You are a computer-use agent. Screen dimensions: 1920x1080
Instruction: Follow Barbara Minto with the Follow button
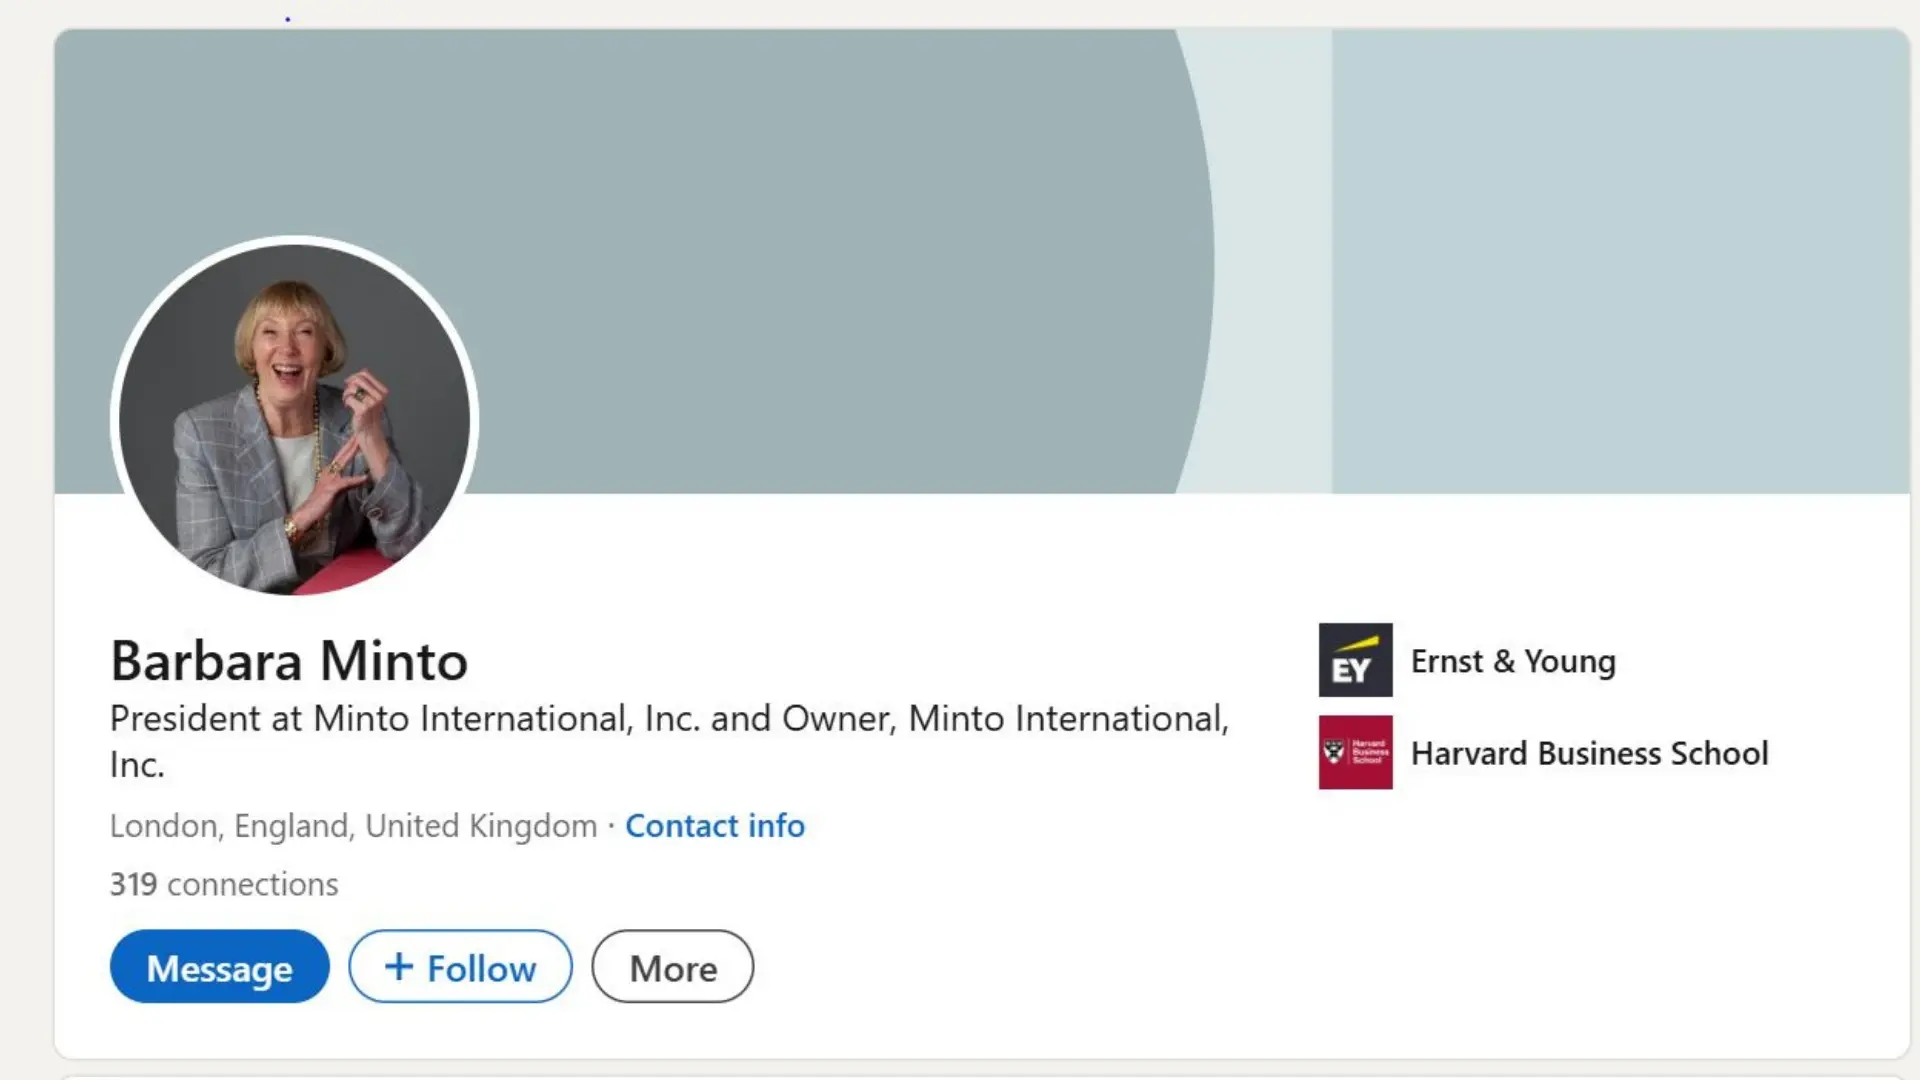click(460, 967)
